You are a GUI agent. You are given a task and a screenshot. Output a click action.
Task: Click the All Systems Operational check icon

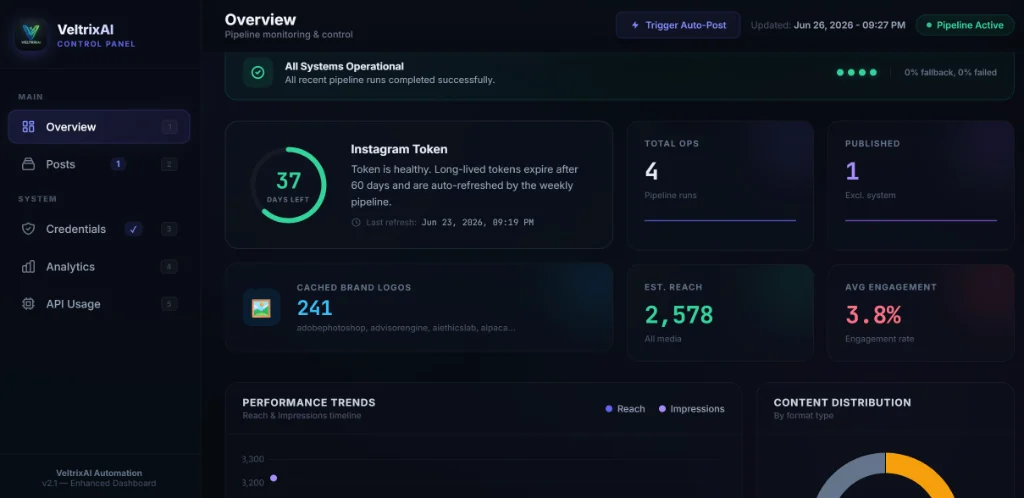tap(258, 72)
